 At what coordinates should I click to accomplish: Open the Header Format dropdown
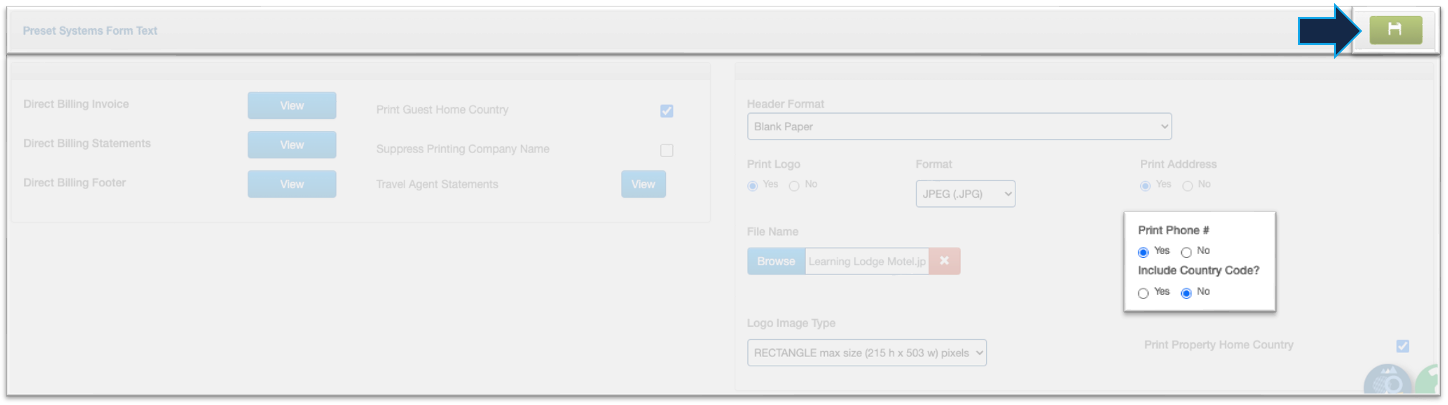[959, 127]
